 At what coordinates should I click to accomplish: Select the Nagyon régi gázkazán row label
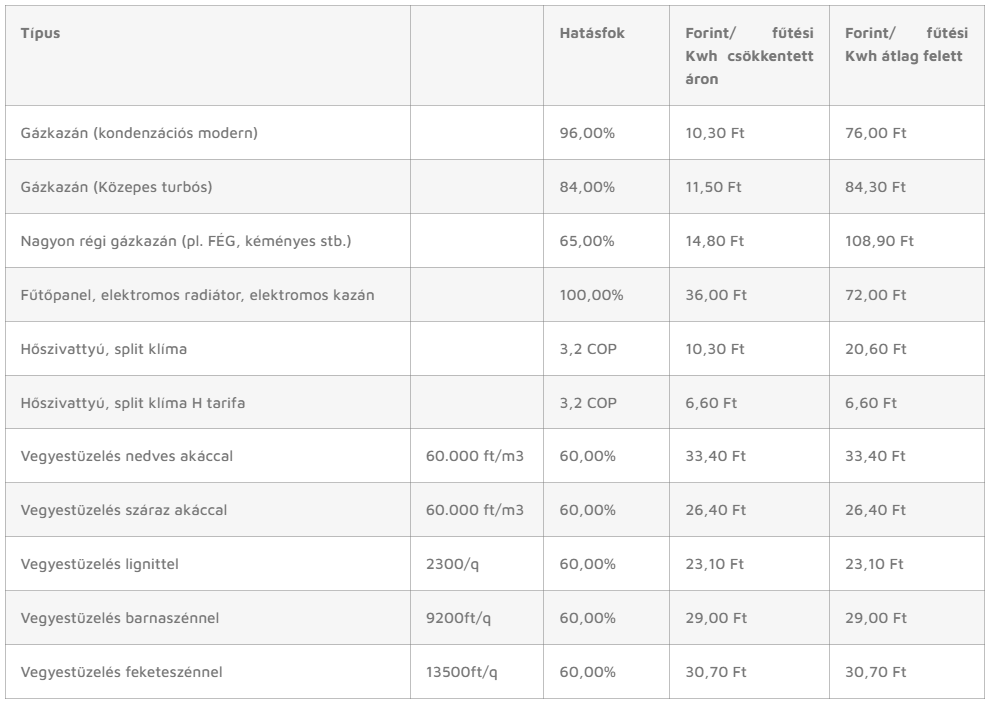185,241
